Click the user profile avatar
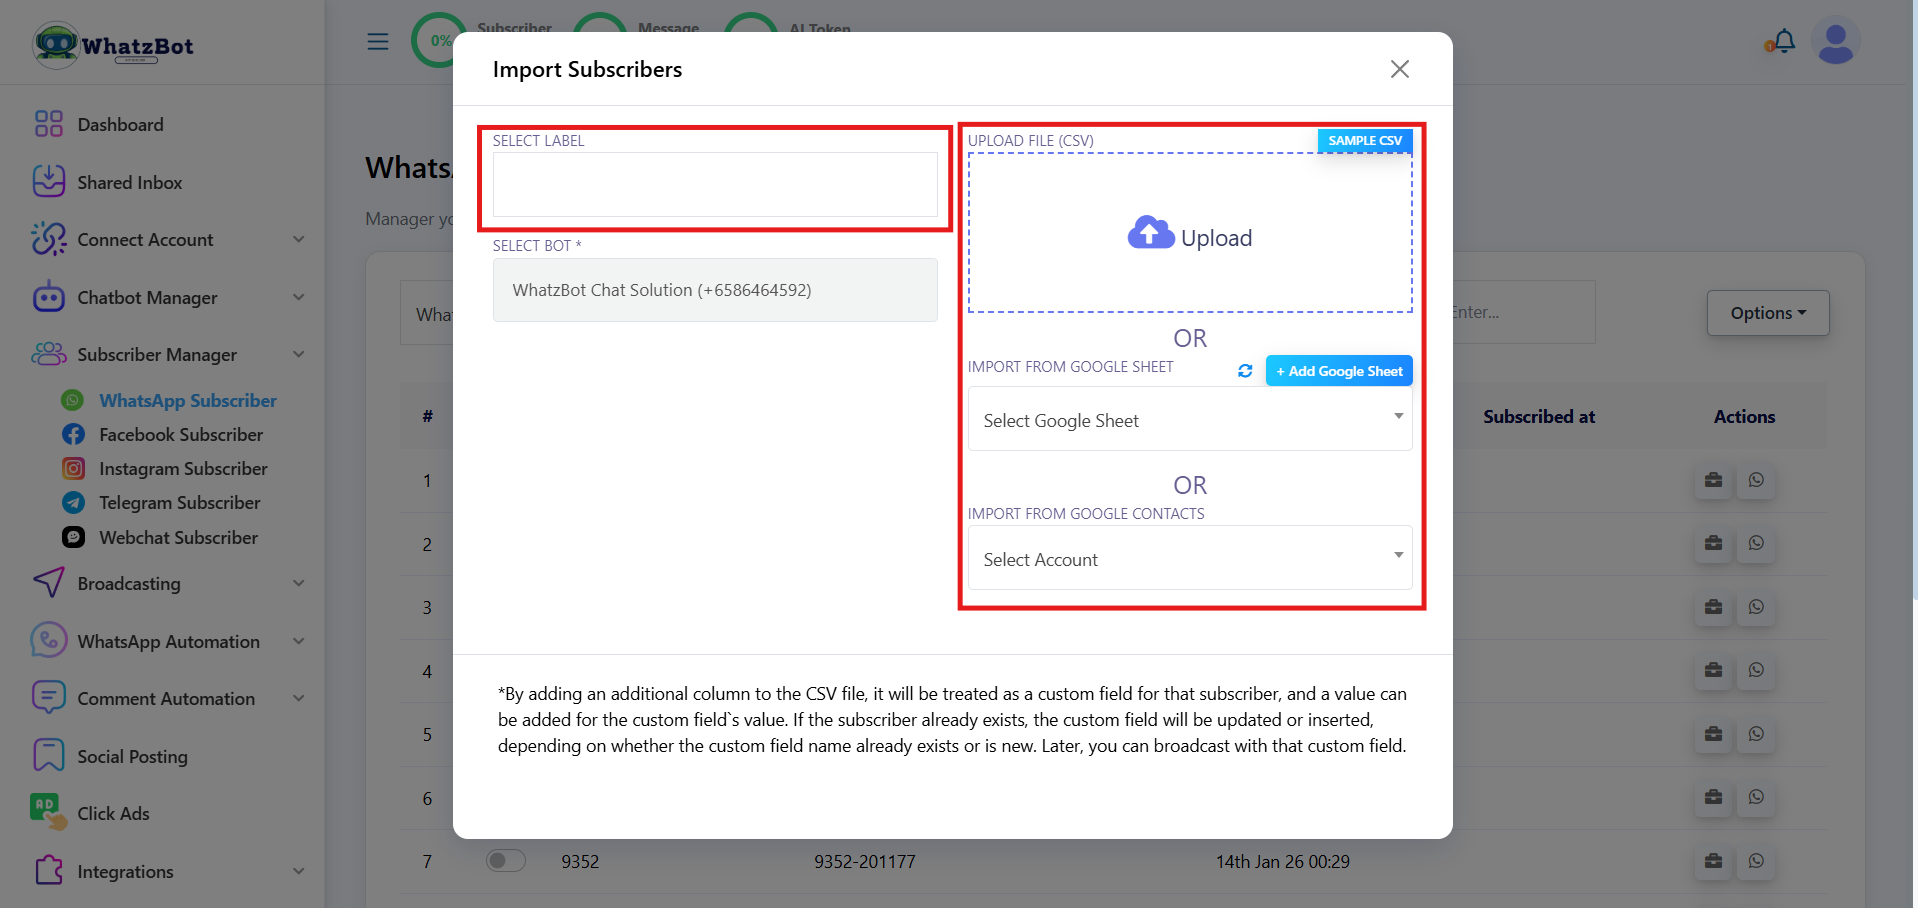 (x=1836, y=41)
